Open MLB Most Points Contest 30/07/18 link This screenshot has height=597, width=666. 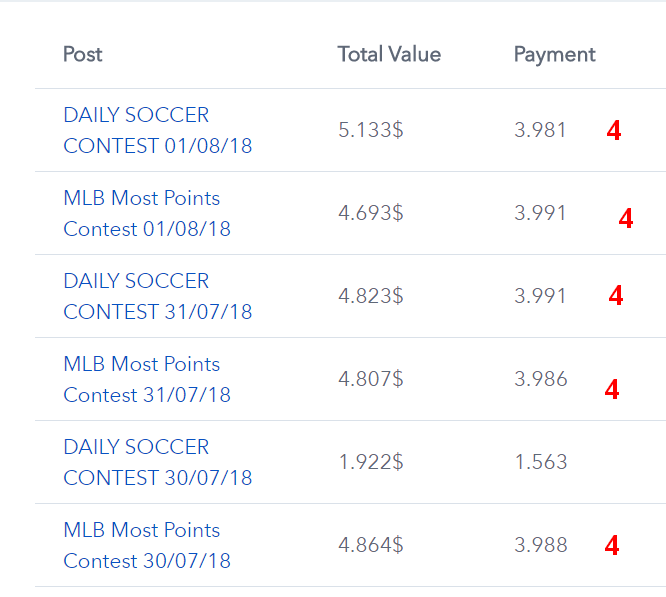click(147, 545)
